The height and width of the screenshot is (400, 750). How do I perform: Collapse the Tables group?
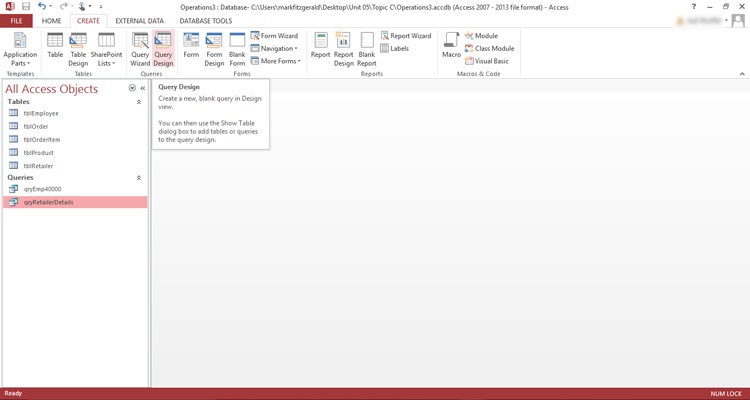point(139,102)
